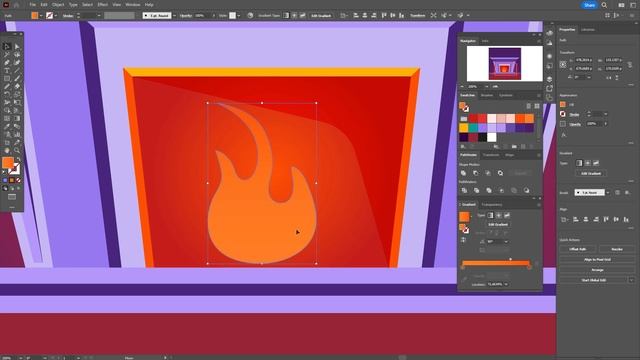Pick the teal swatch in Swatches panel
This screenshot has height=360, width=640.
point(473,128)
